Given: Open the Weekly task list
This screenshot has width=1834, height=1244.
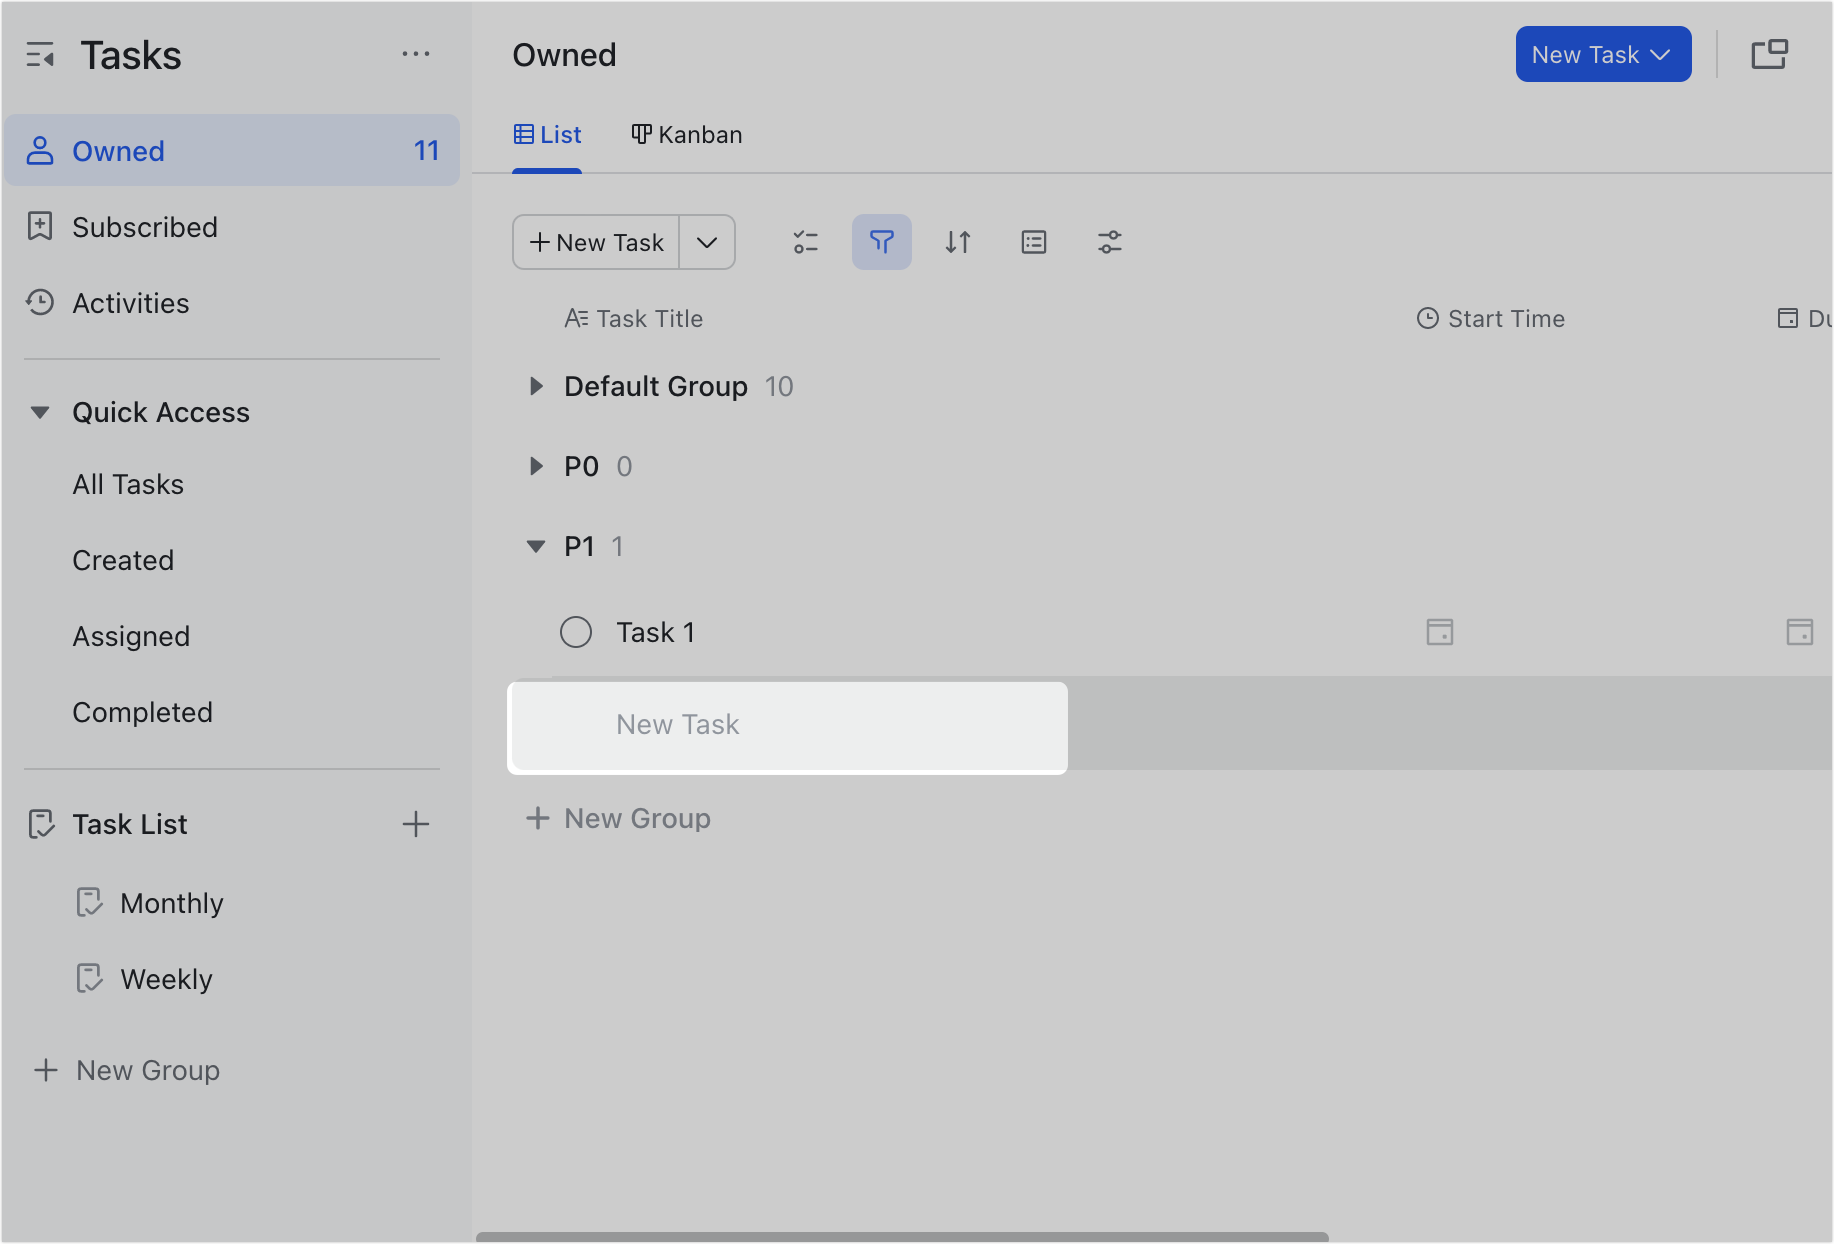Looking at the screenshot, I should coord(166,978).
